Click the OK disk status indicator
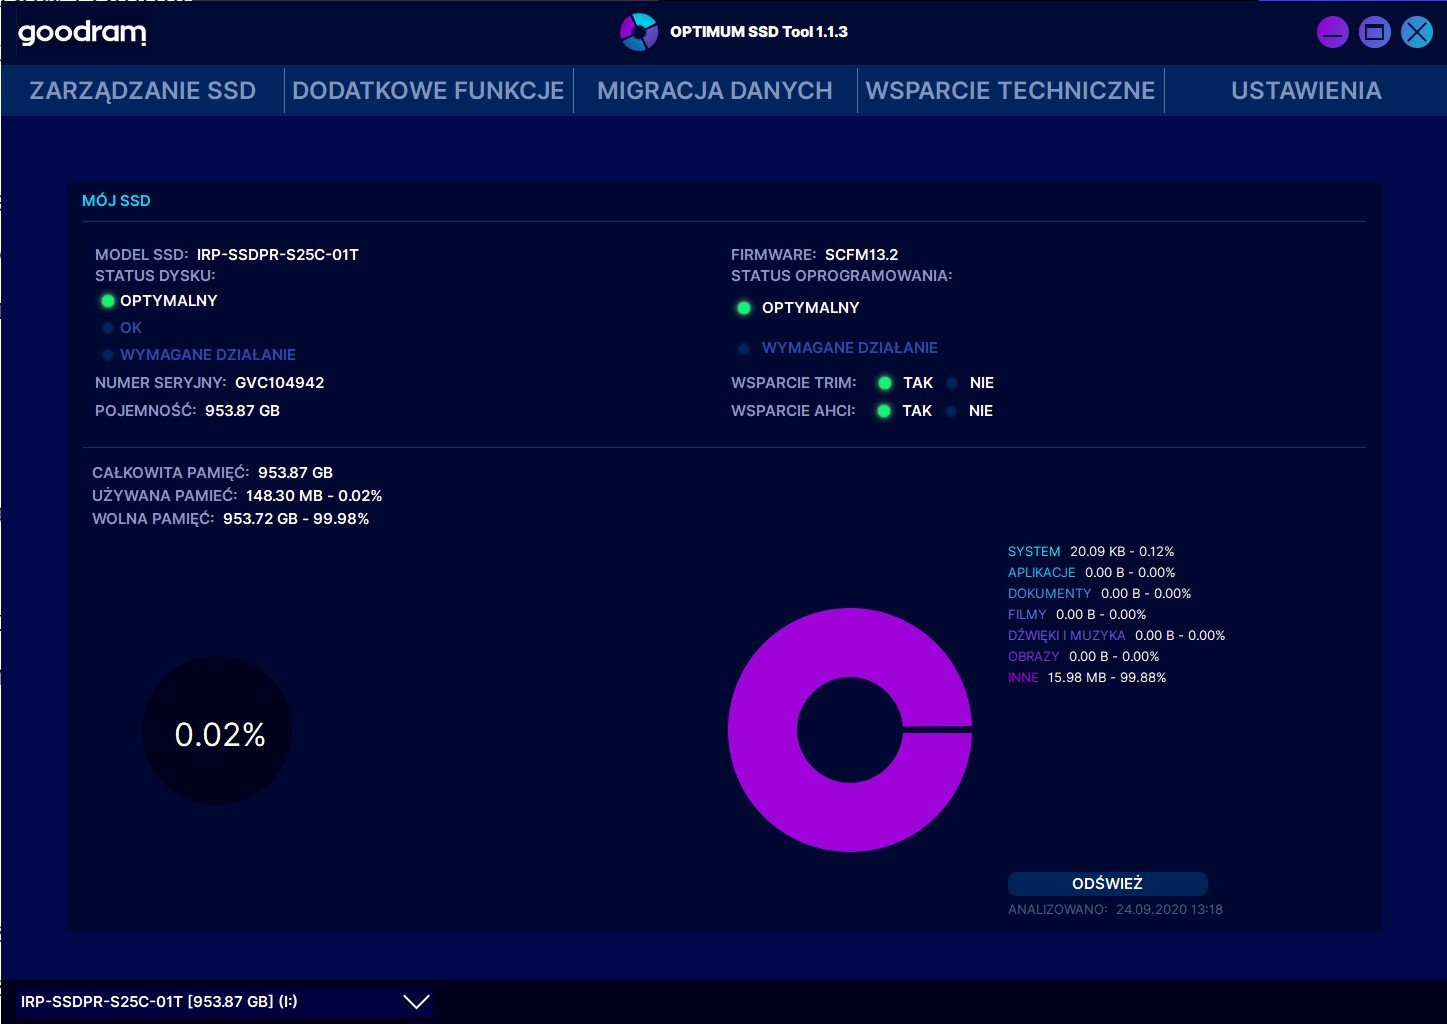1447x1024 pixels. [108, 328]
